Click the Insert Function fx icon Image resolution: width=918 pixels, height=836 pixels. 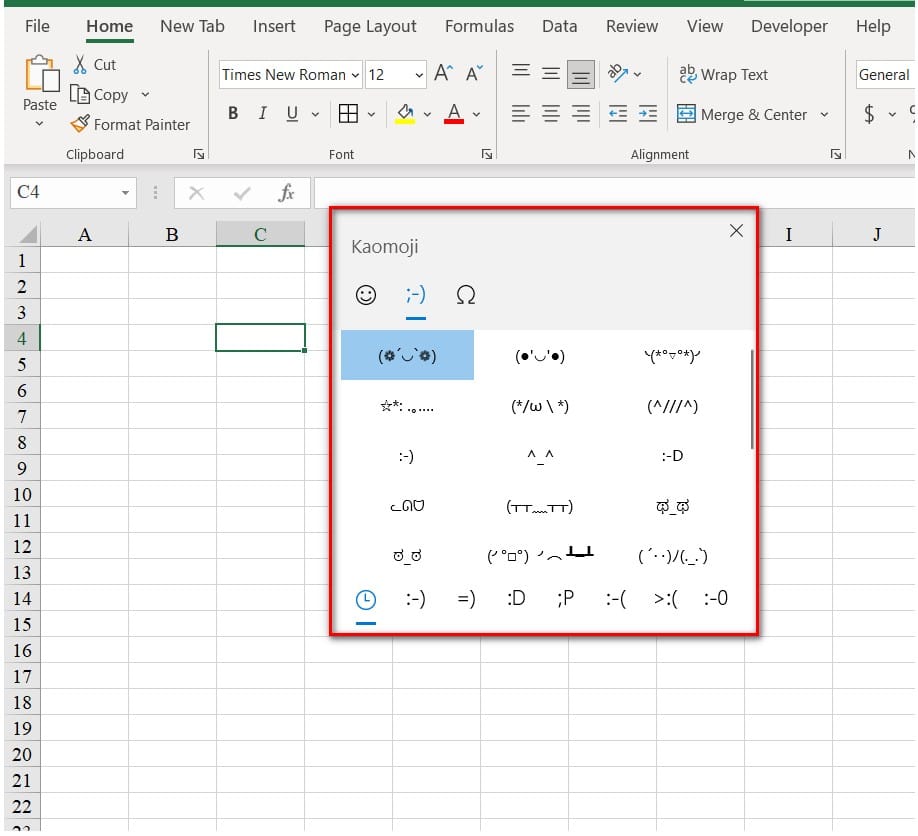[286, 193]
